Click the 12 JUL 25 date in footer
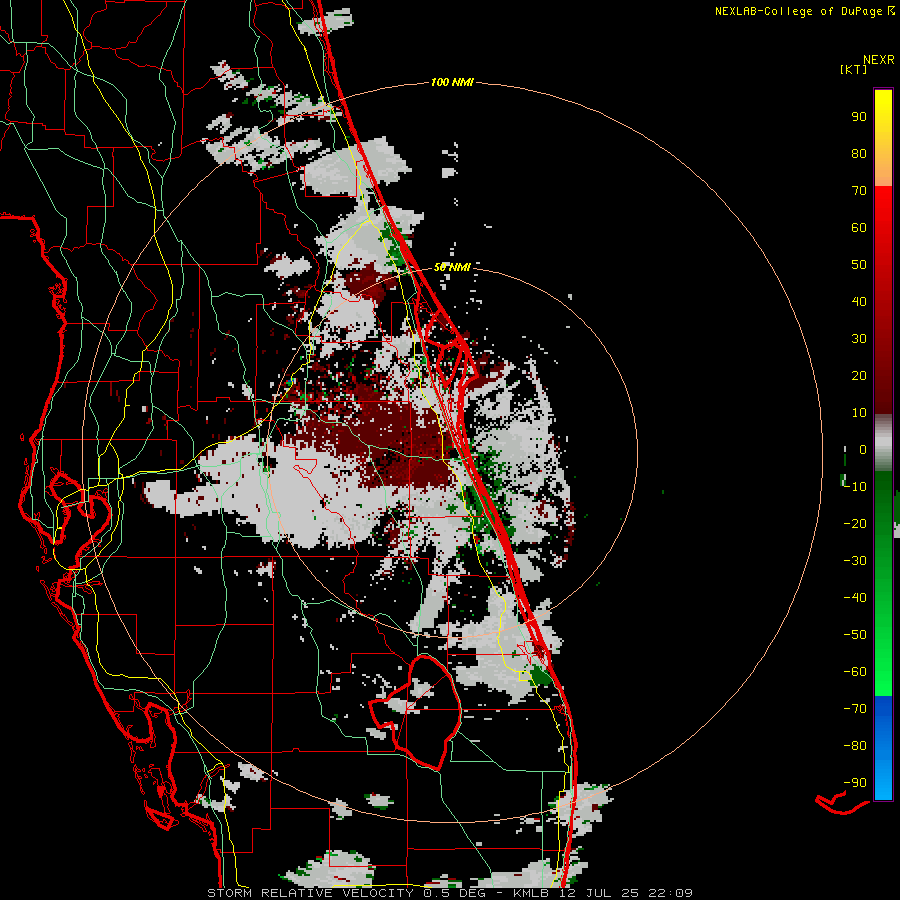900x900 pixels. click(x=599, y=893)
